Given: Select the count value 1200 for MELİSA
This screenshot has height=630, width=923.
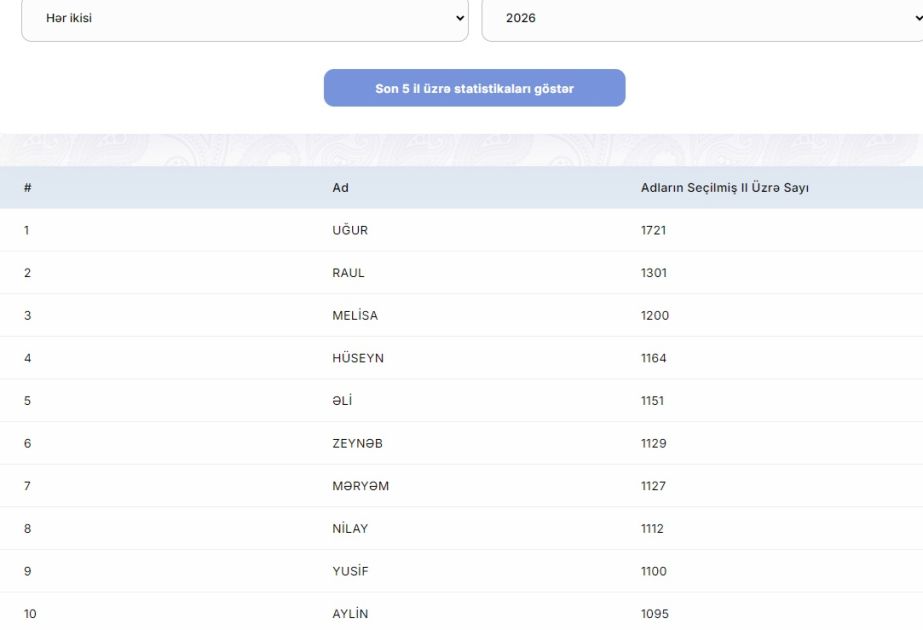Looking at the screenshot, I should (655, 316).
